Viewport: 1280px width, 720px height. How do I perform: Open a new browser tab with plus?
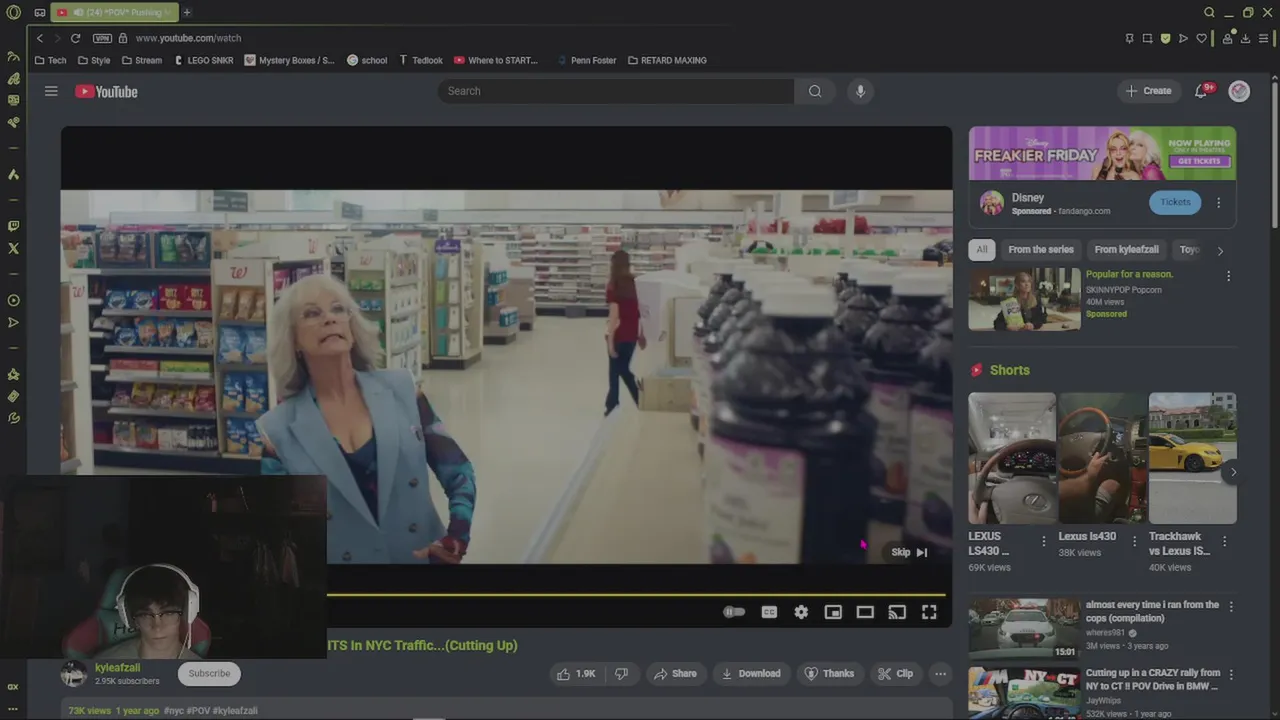pos(187,12)
